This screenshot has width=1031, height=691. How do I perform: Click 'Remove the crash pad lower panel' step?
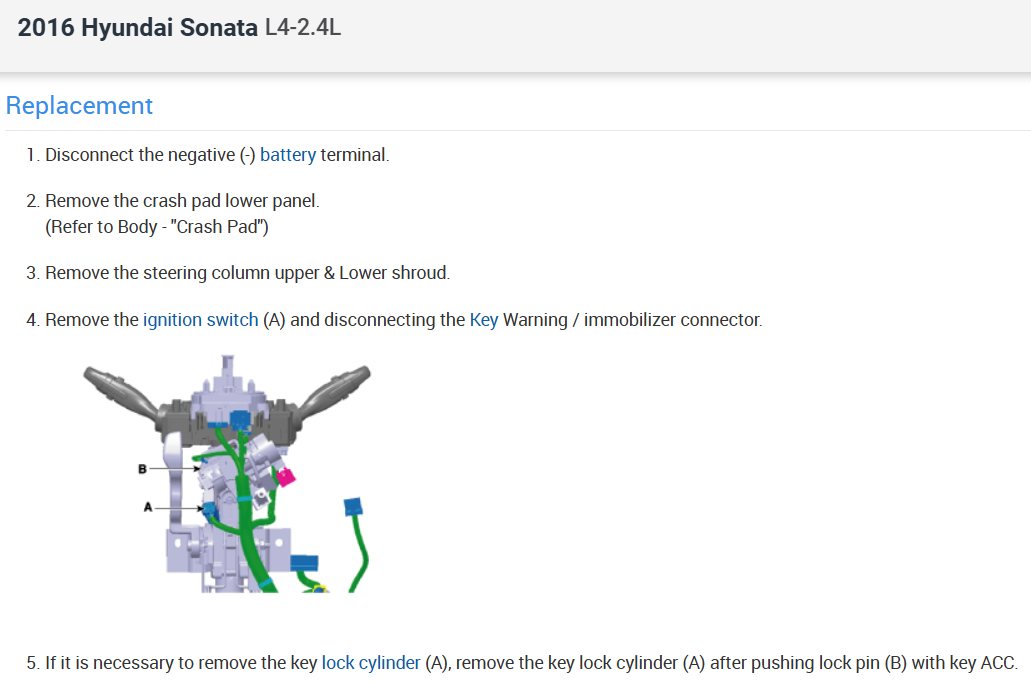[x=182, y=201]
